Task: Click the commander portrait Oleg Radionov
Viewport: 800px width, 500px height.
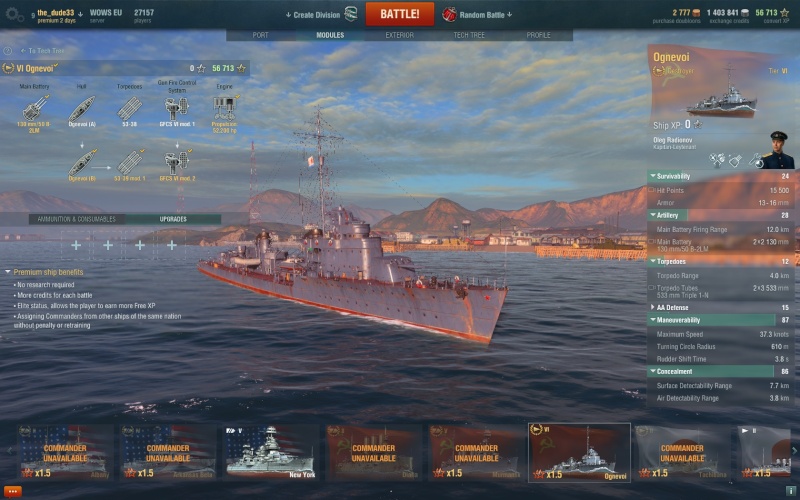Action: click(777, 149)
